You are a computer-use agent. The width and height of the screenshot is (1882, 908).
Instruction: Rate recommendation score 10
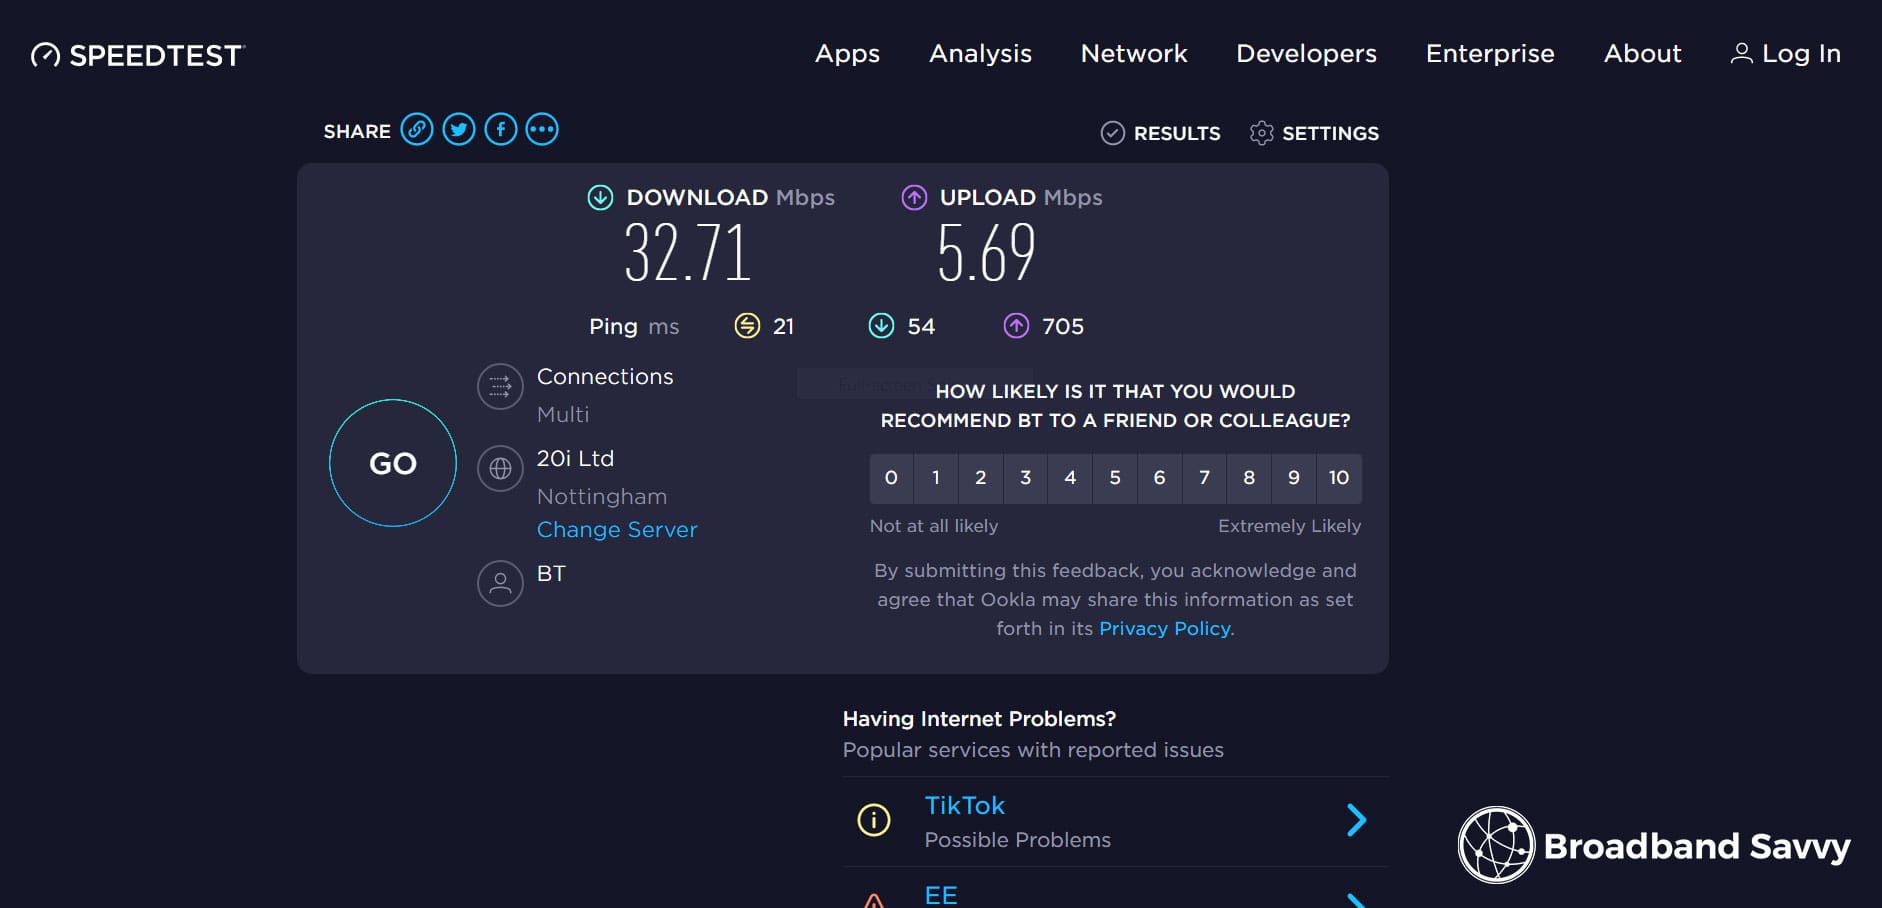tap(1339, 478)
